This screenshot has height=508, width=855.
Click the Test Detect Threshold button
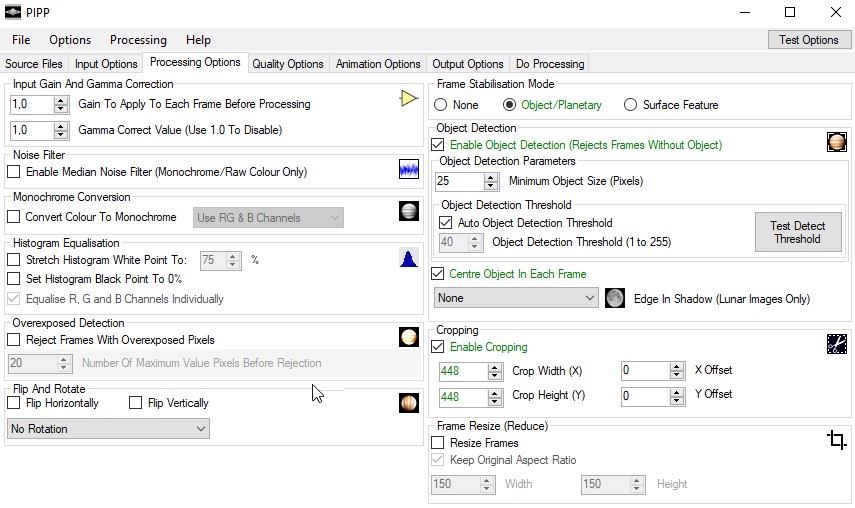(x=798, y=232)
